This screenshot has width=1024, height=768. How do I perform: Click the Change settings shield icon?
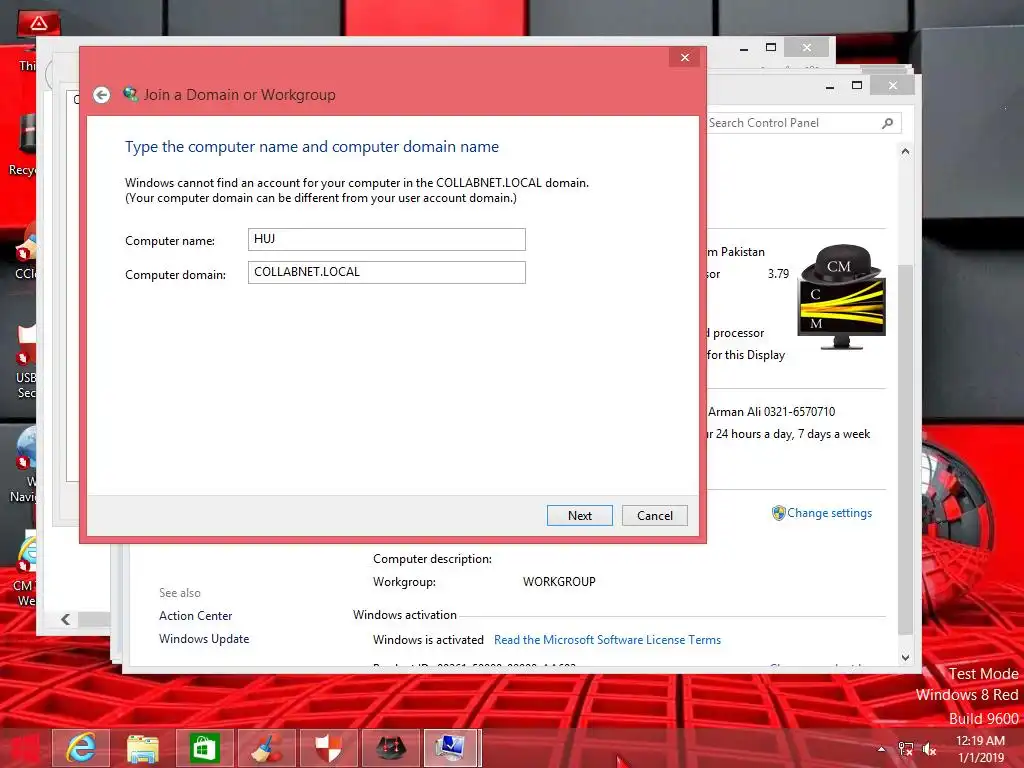coord(778,513)
